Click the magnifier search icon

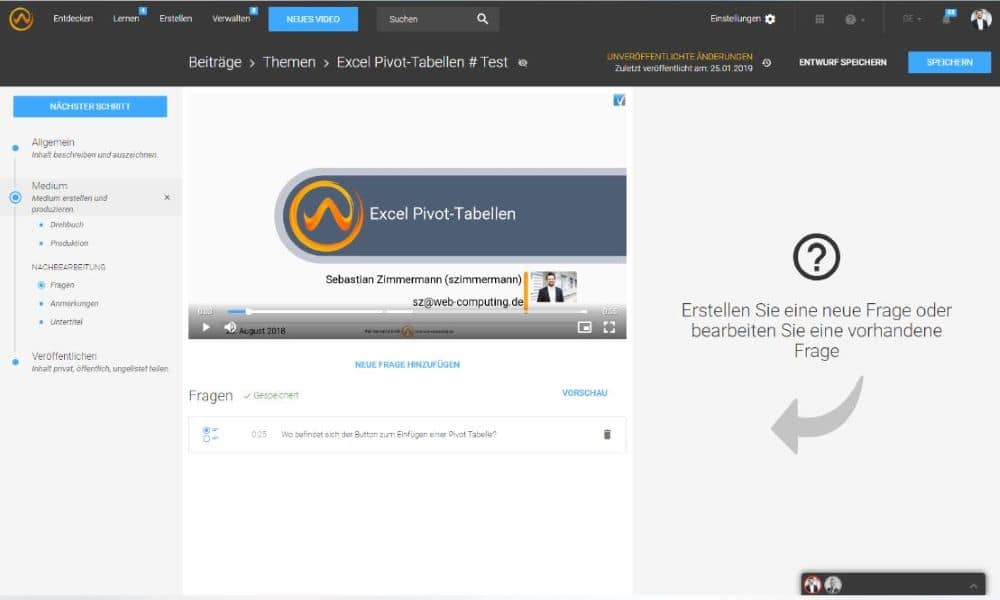[x=483, y=19]
